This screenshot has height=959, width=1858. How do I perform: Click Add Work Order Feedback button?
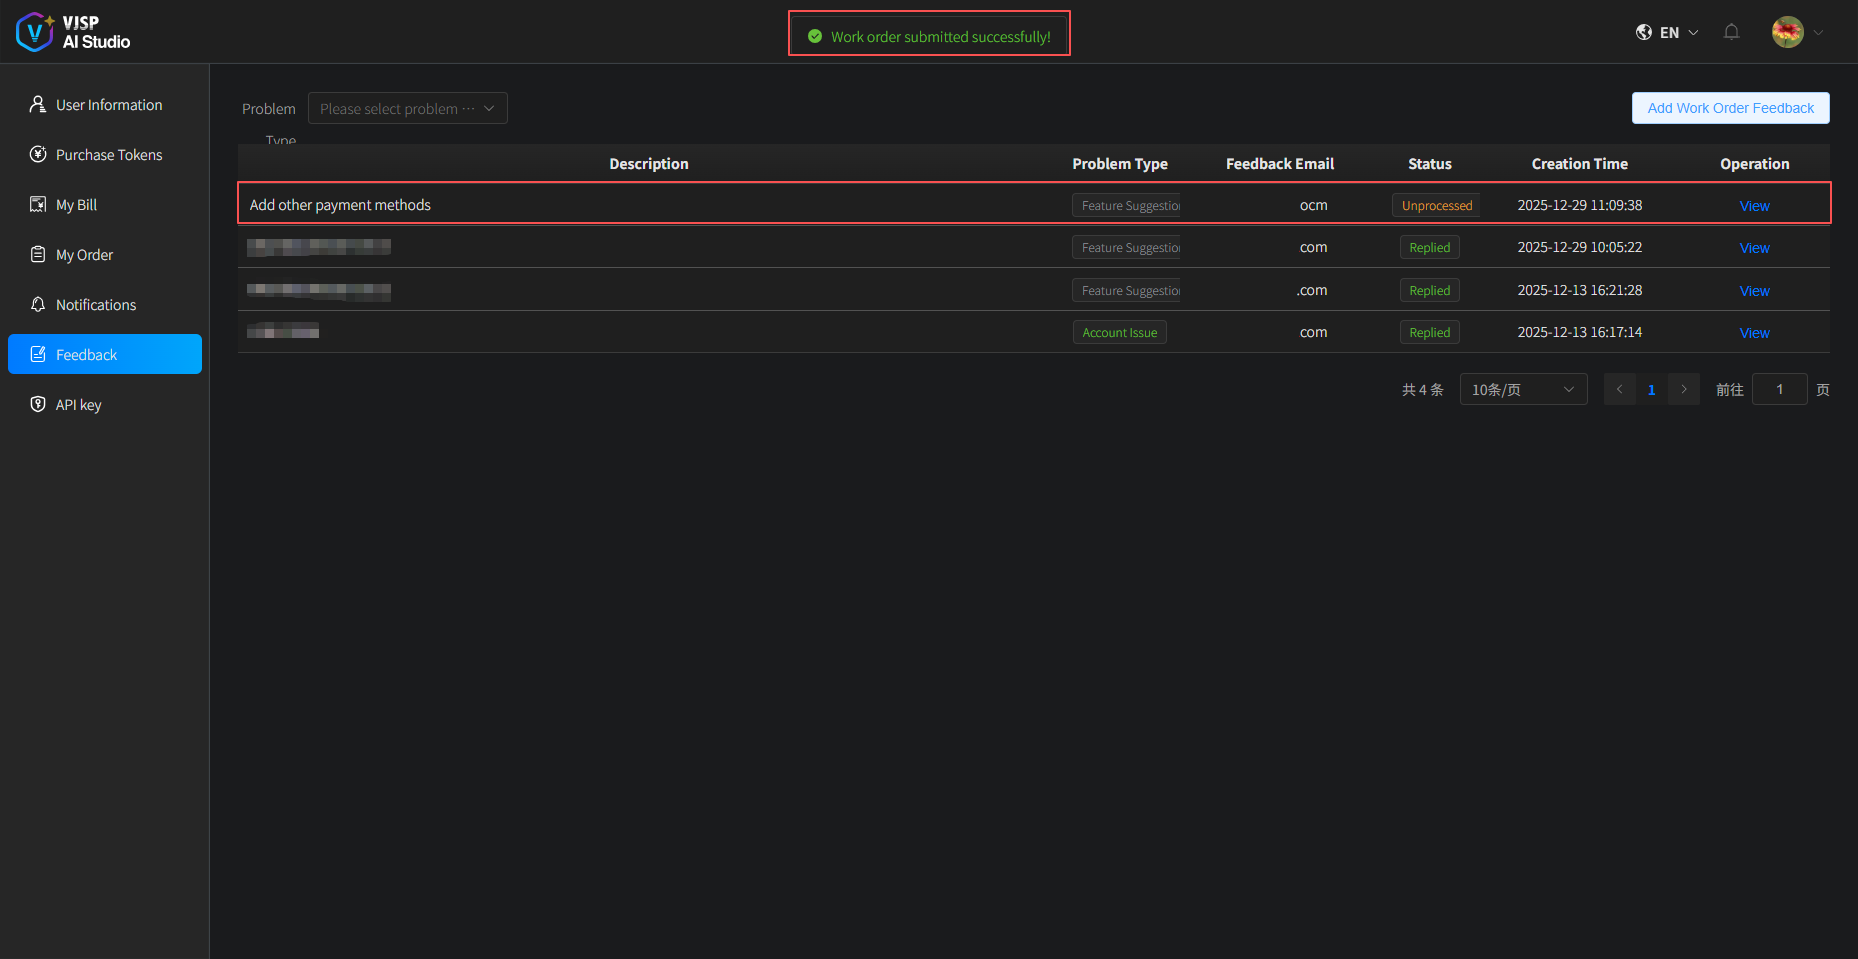[x=1730, y=108]
